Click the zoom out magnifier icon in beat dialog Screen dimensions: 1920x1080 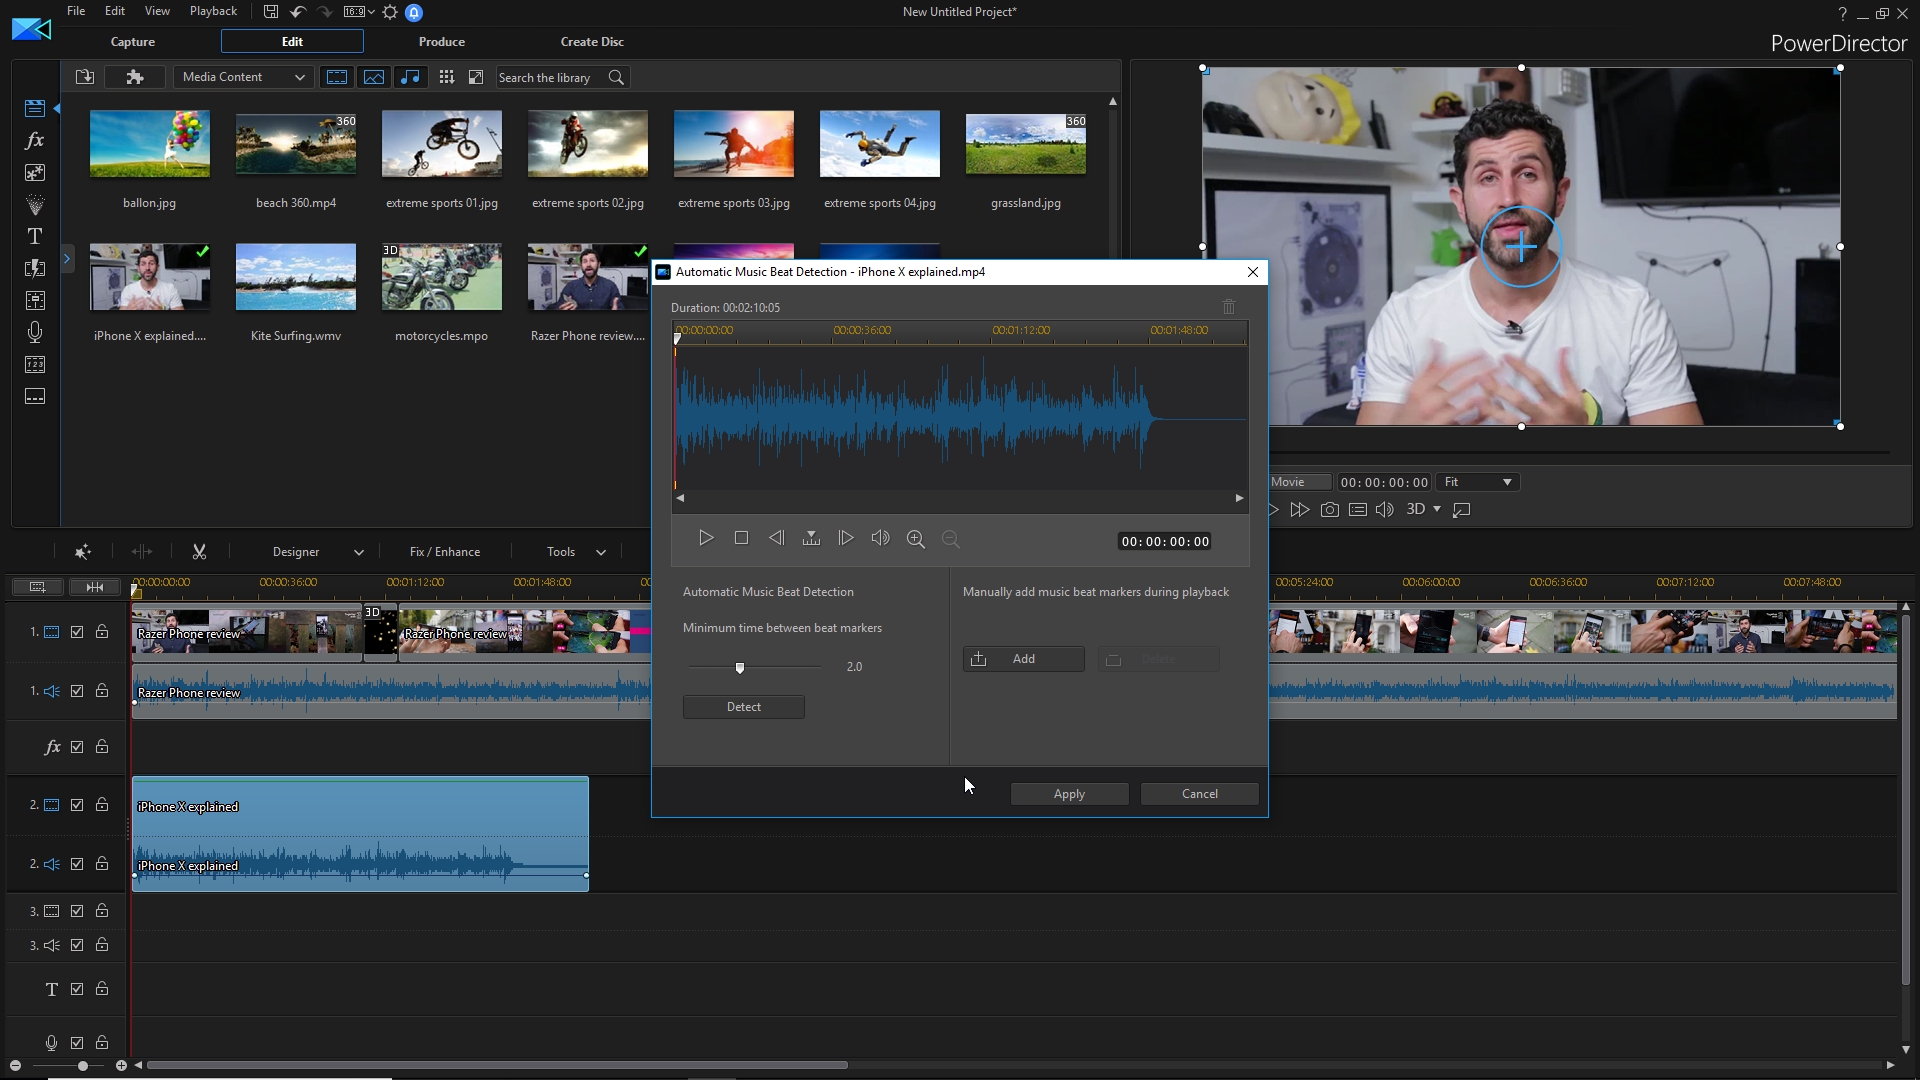pos(951,538)
